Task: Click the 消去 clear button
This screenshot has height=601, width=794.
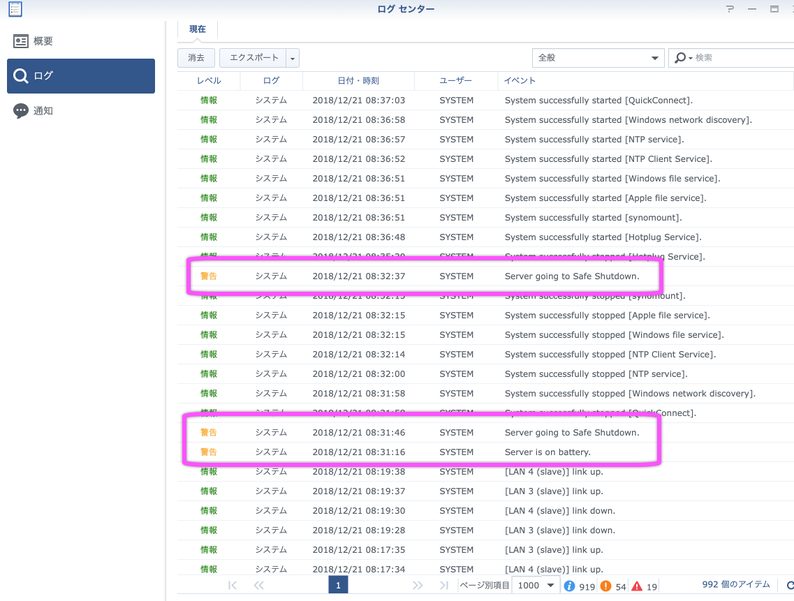Action: point(196,58)
